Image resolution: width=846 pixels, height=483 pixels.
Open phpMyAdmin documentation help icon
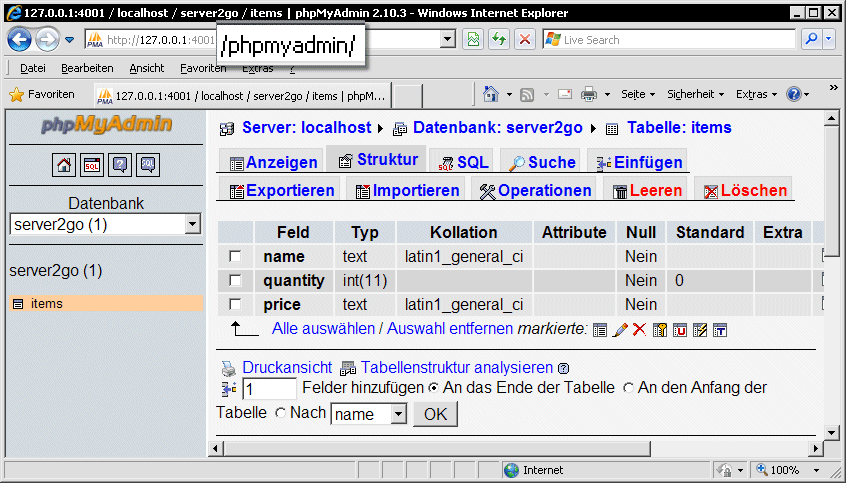120,165
